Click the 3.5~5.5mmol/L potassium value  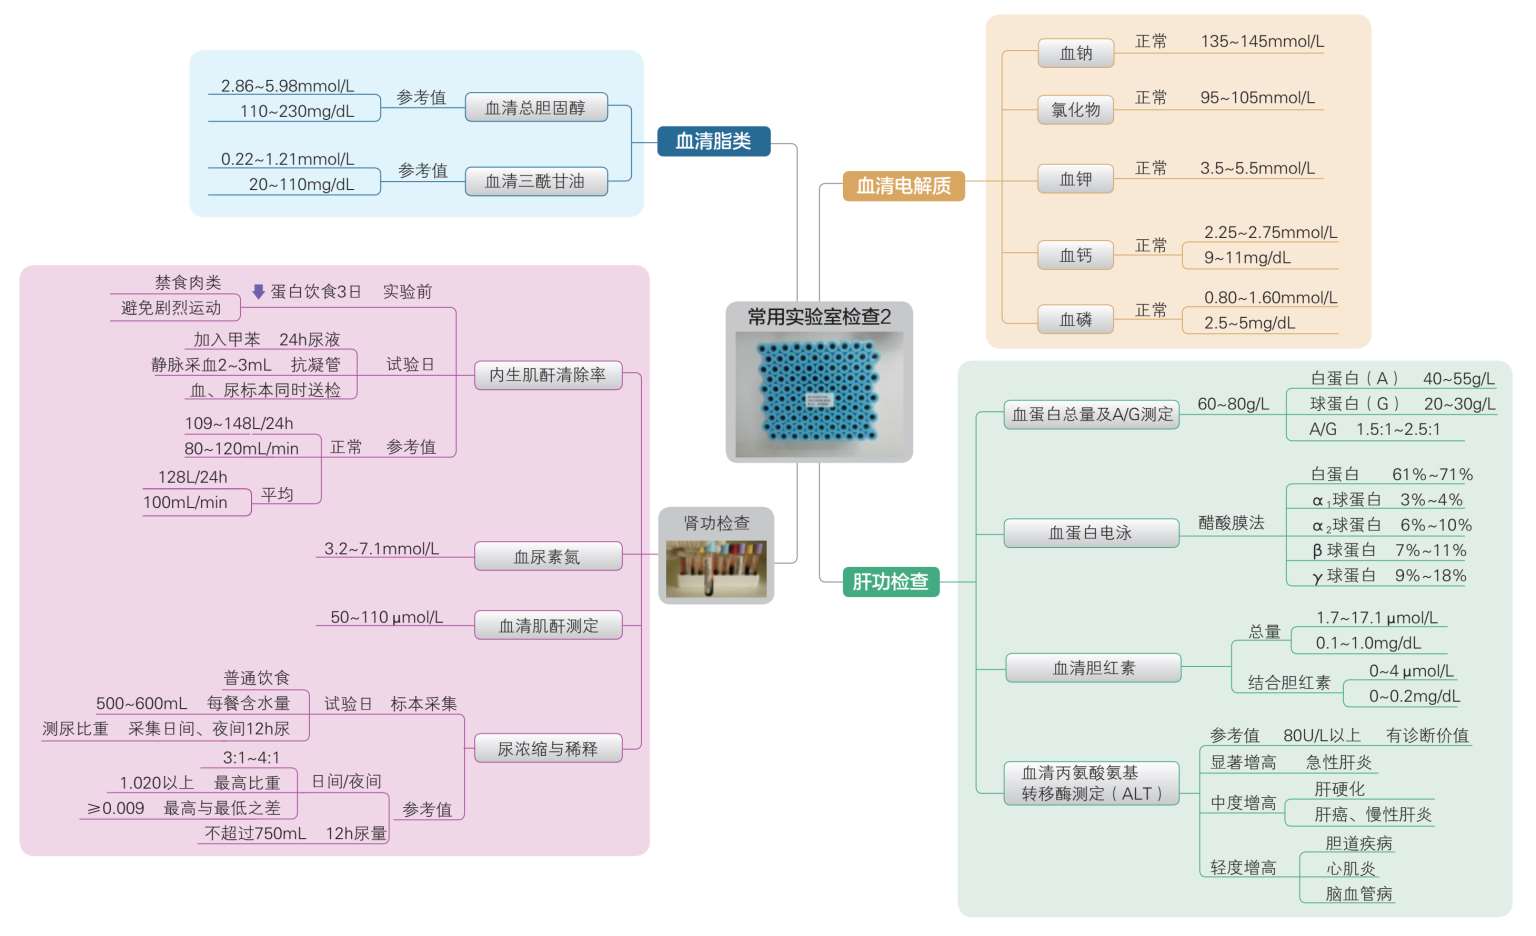point(1257,168)
